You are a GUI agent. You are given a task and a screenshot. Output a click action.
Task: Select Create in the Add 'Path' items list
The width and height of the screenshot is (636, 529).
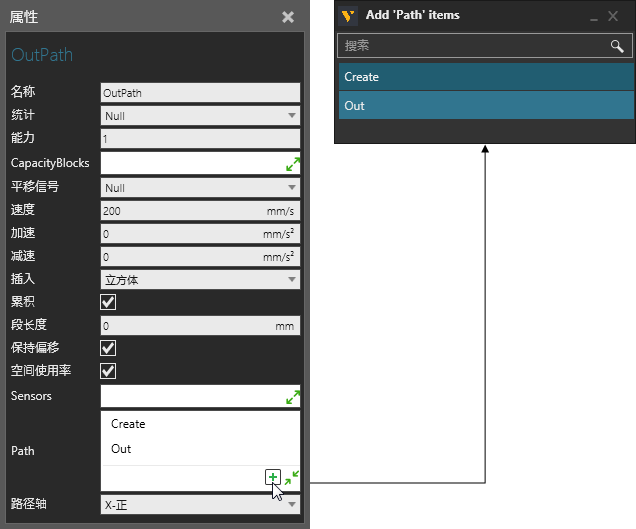pyautogui.click(x=485, y=77)
